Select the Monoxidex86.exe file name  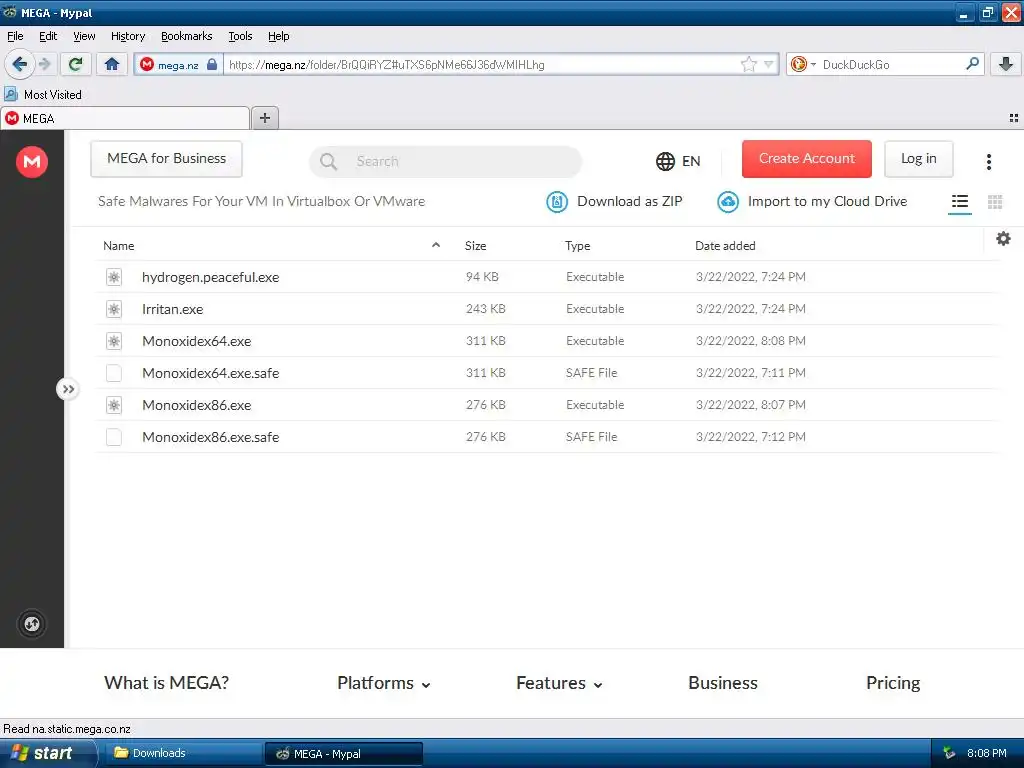(x=197, y=405)
